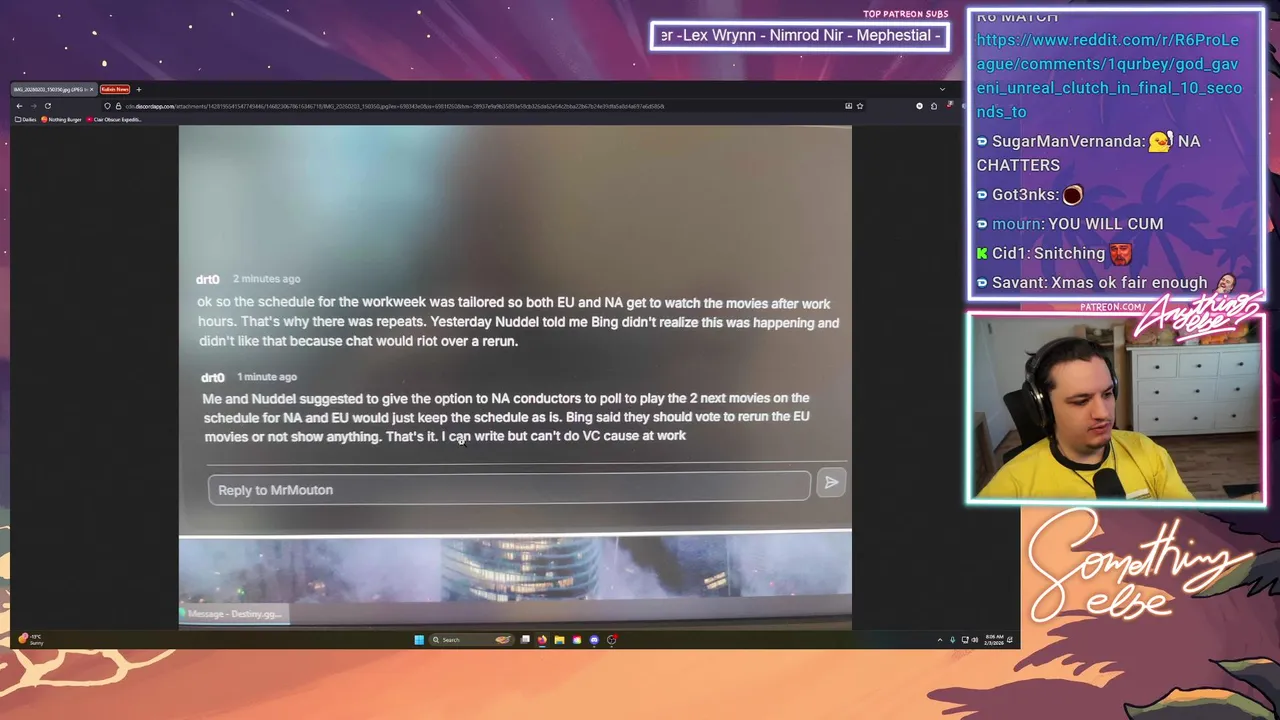Switch to the IMG_20260203 image tab
1280x720 pixels.
click(52, 89)
